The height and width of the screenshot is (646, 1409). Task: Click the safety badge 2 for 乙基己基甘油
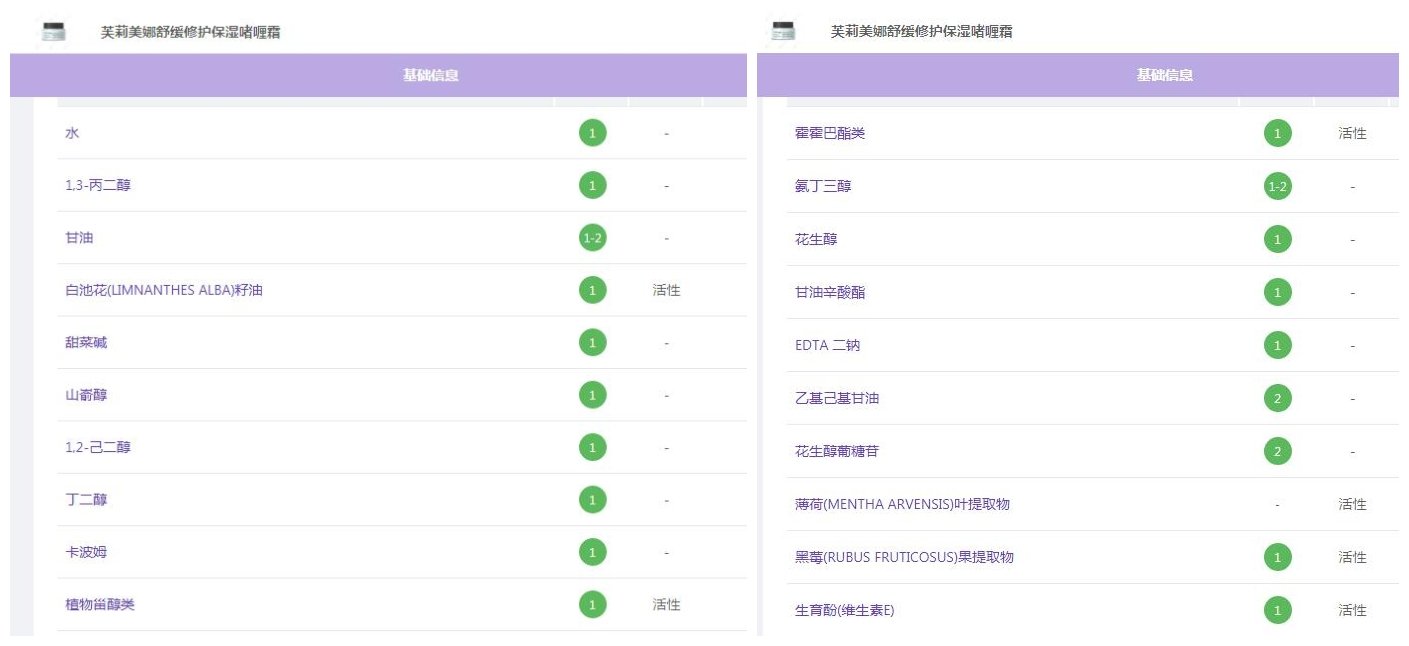(x=1277, y=398)
